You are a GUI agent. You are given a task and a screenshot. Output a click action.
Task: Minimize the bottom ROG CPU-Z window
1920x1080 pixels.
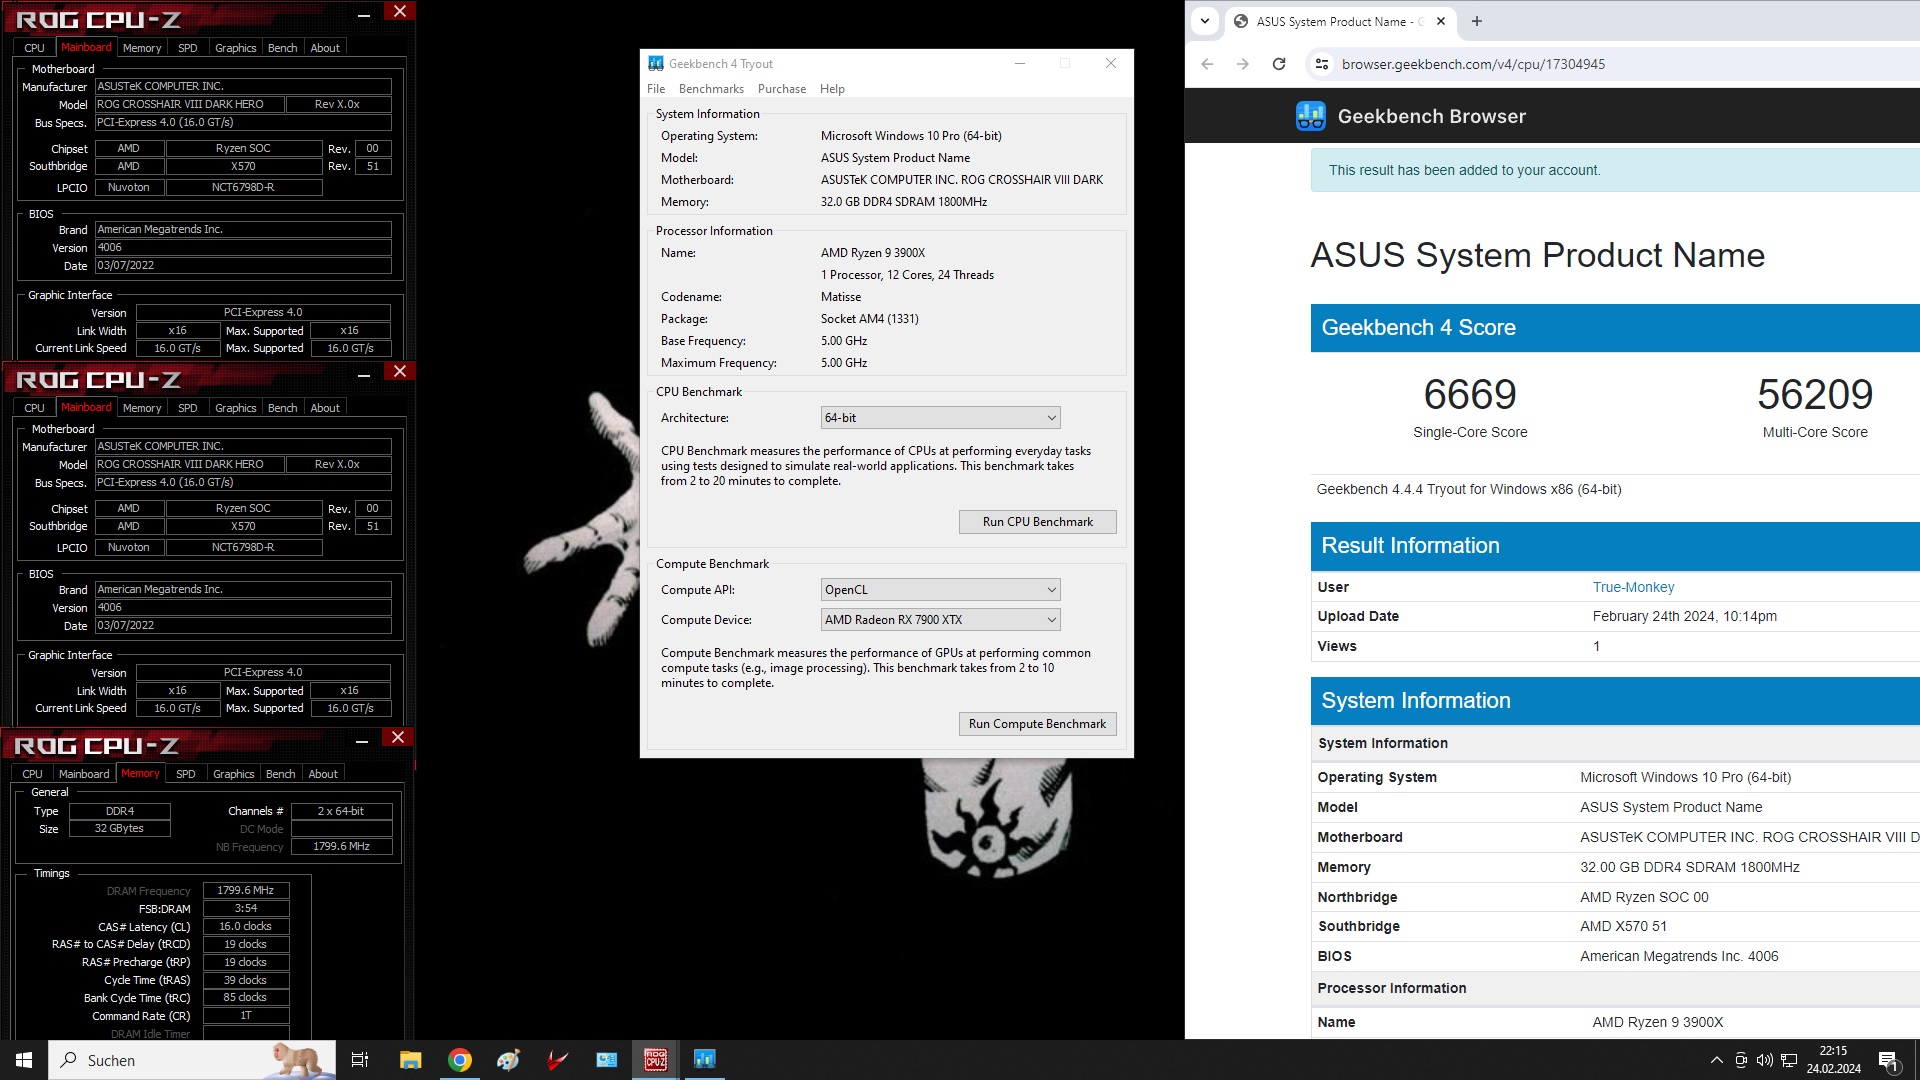pos(362,739)
